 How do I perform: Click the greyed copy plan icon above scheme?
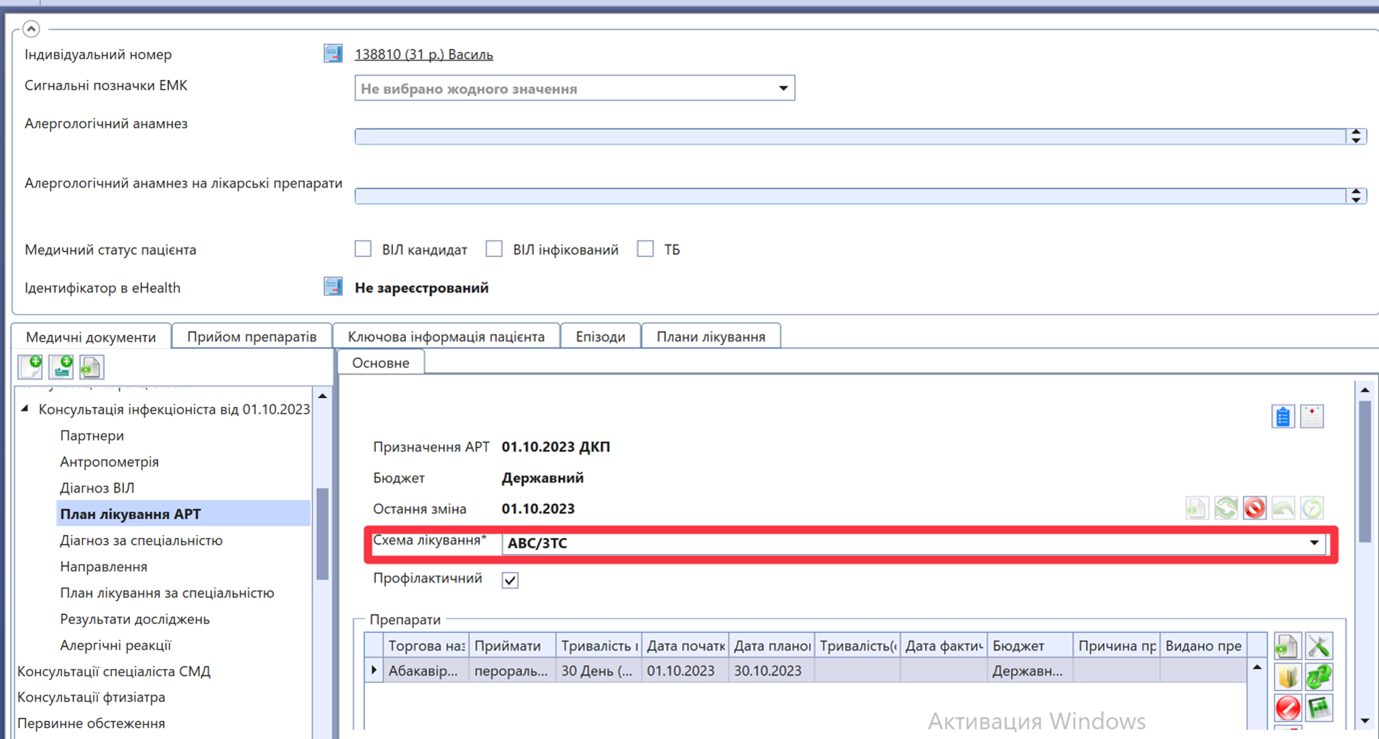click(x=1197, y=509)
